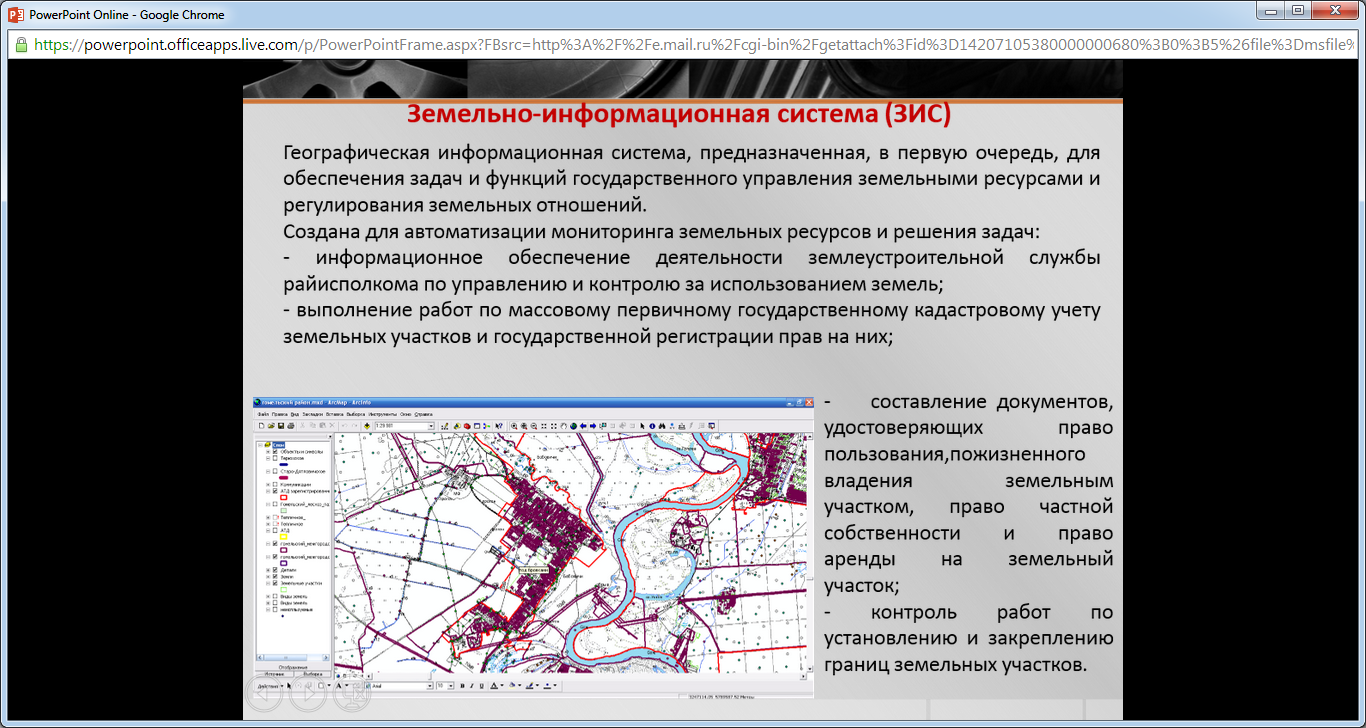Viewport: 1366px width, 728px height.
Task: Open Закладки menu in the ArcMap picture
Action: tap(313, 414)
